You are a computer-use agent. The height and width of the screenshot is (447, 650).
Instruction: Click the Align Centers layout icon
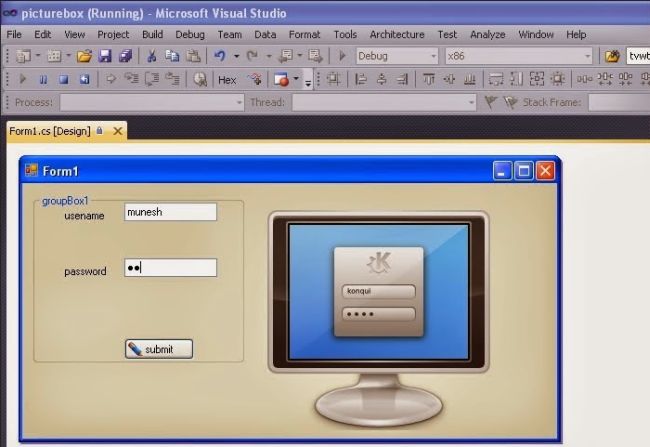[x=381, y=79]
